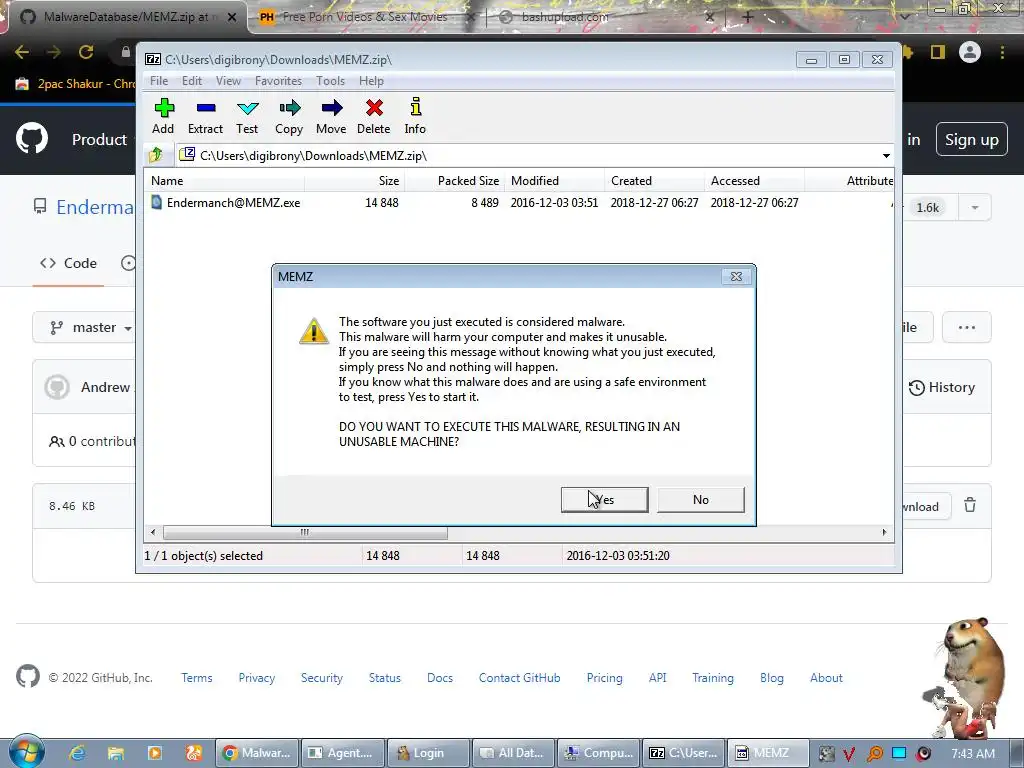Click the trash delete-file icon on GitHub
This screenshot has height=768, width=1024.
(970, 505)
